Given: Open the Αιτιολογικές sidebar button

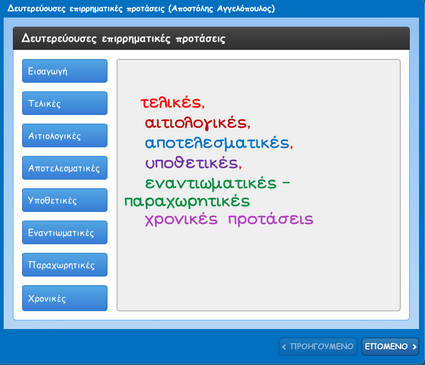Looking at the screenshot, I should (x=65, y=136).
